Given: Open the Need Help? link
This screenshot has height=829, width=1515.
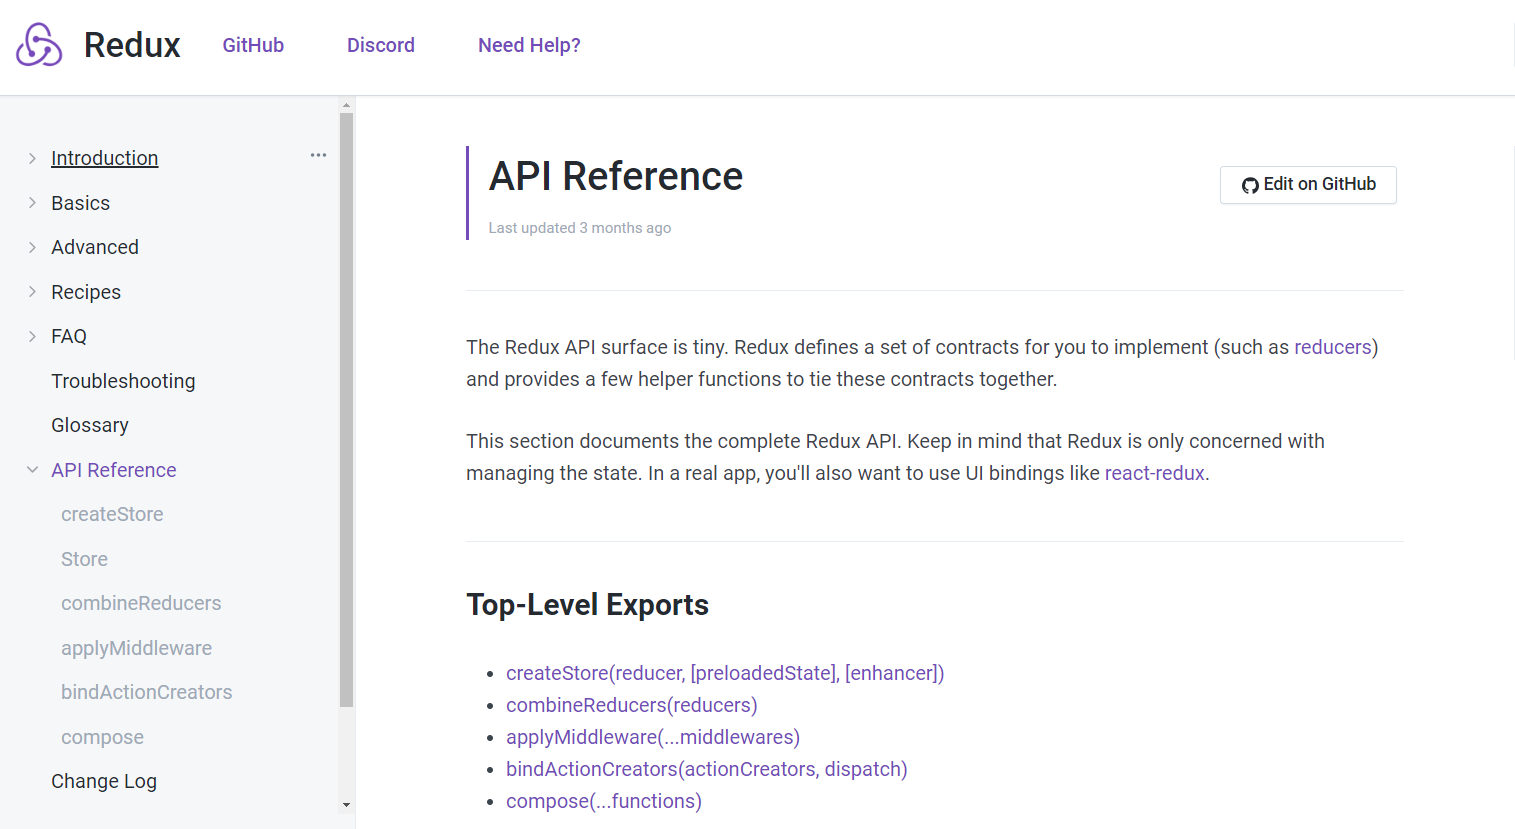Looking at the screenshot, I should pyautogui.click(x=529, y=45).
